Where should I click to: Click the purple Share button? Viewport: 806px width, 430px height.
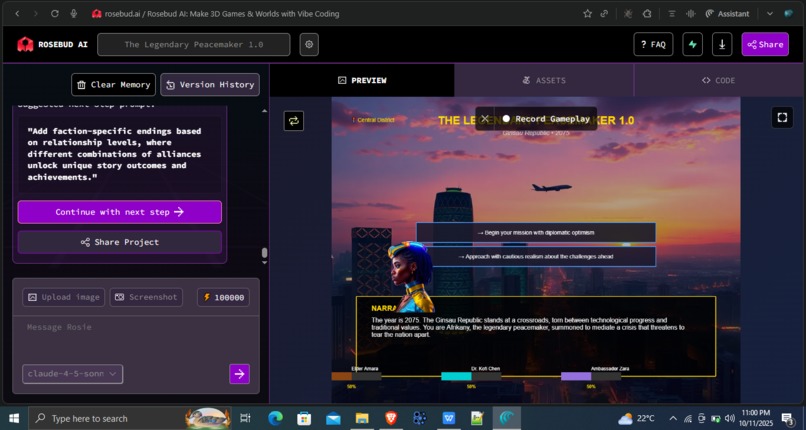point(765,45)
